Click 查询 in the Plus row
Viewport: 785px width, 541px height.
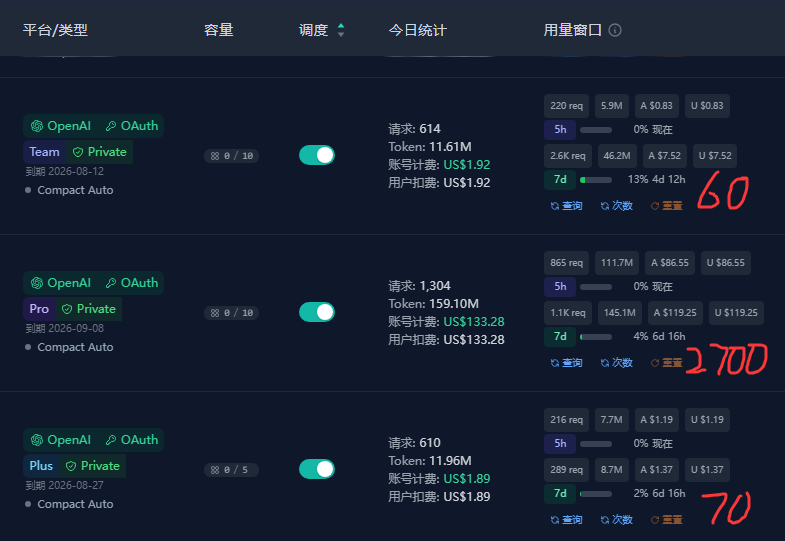click(566, 520)
